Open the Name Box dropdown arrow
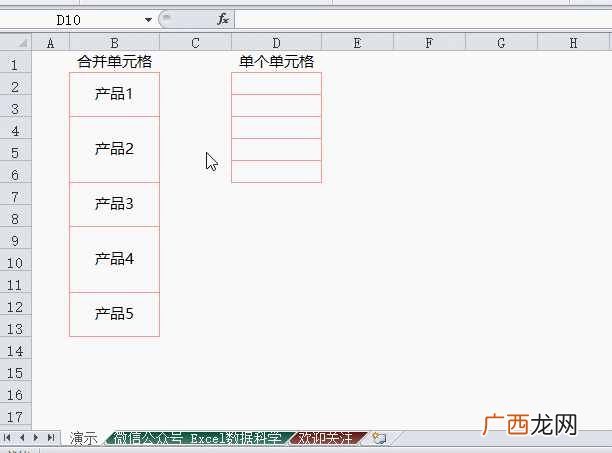 (x=148, y=20)
